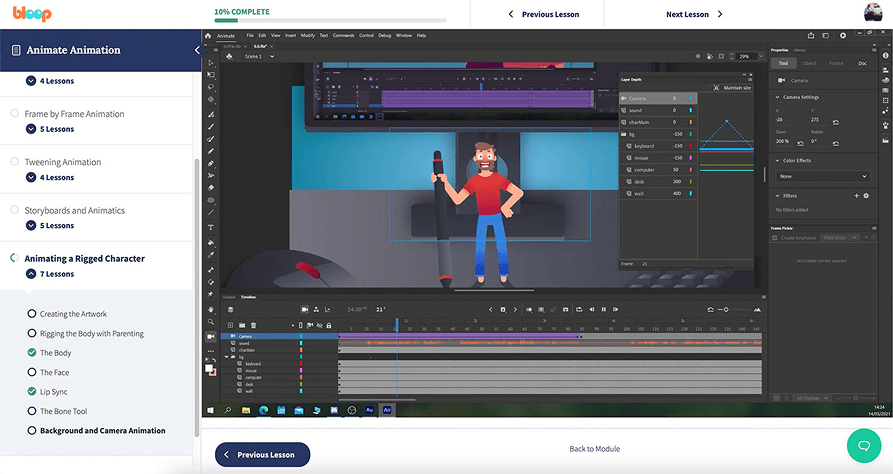The image size is (893, 474).
Task: Pause playback in the timeline controls
Action: coord(604,309)
